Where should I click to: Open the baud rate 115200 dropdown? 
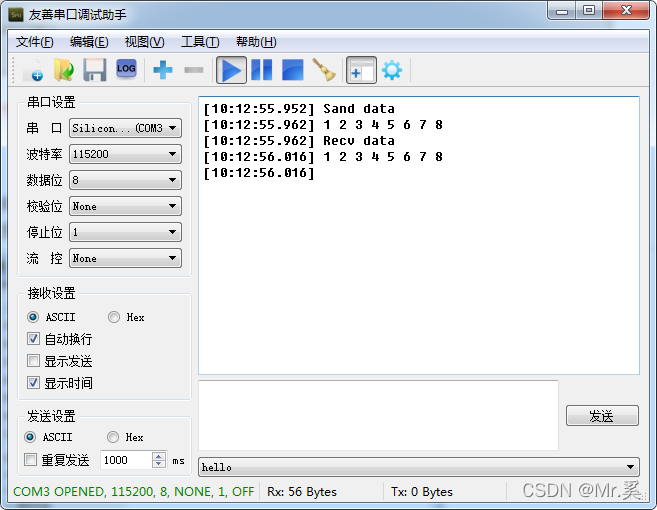click(125, 154)
